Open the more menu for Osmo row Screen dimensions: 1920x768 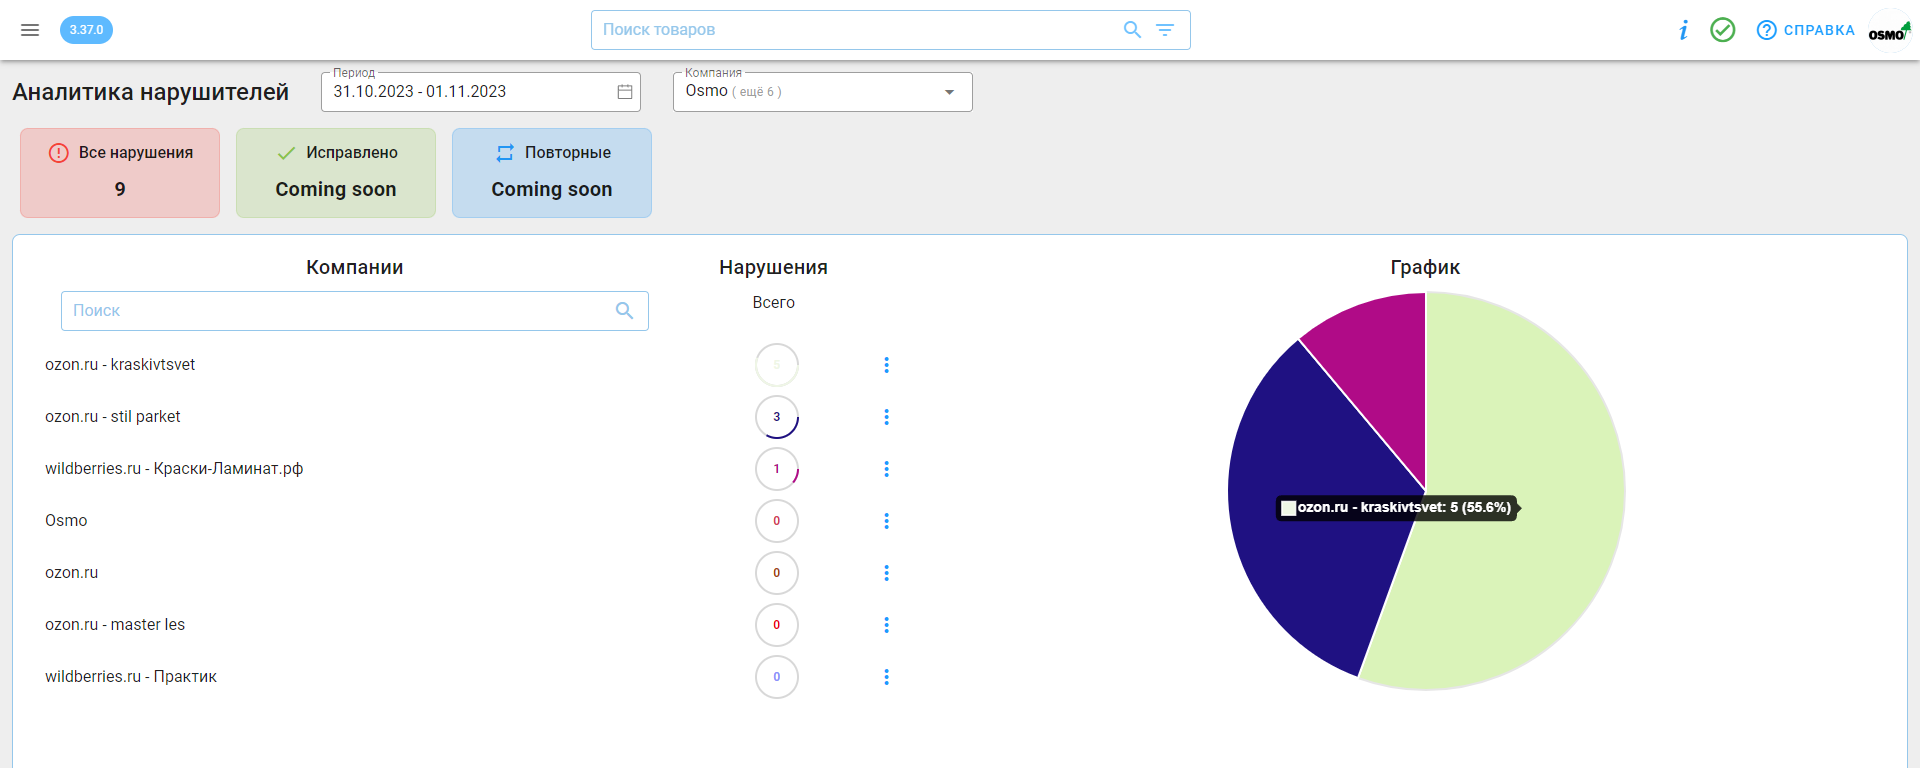(x=886, y=521)
